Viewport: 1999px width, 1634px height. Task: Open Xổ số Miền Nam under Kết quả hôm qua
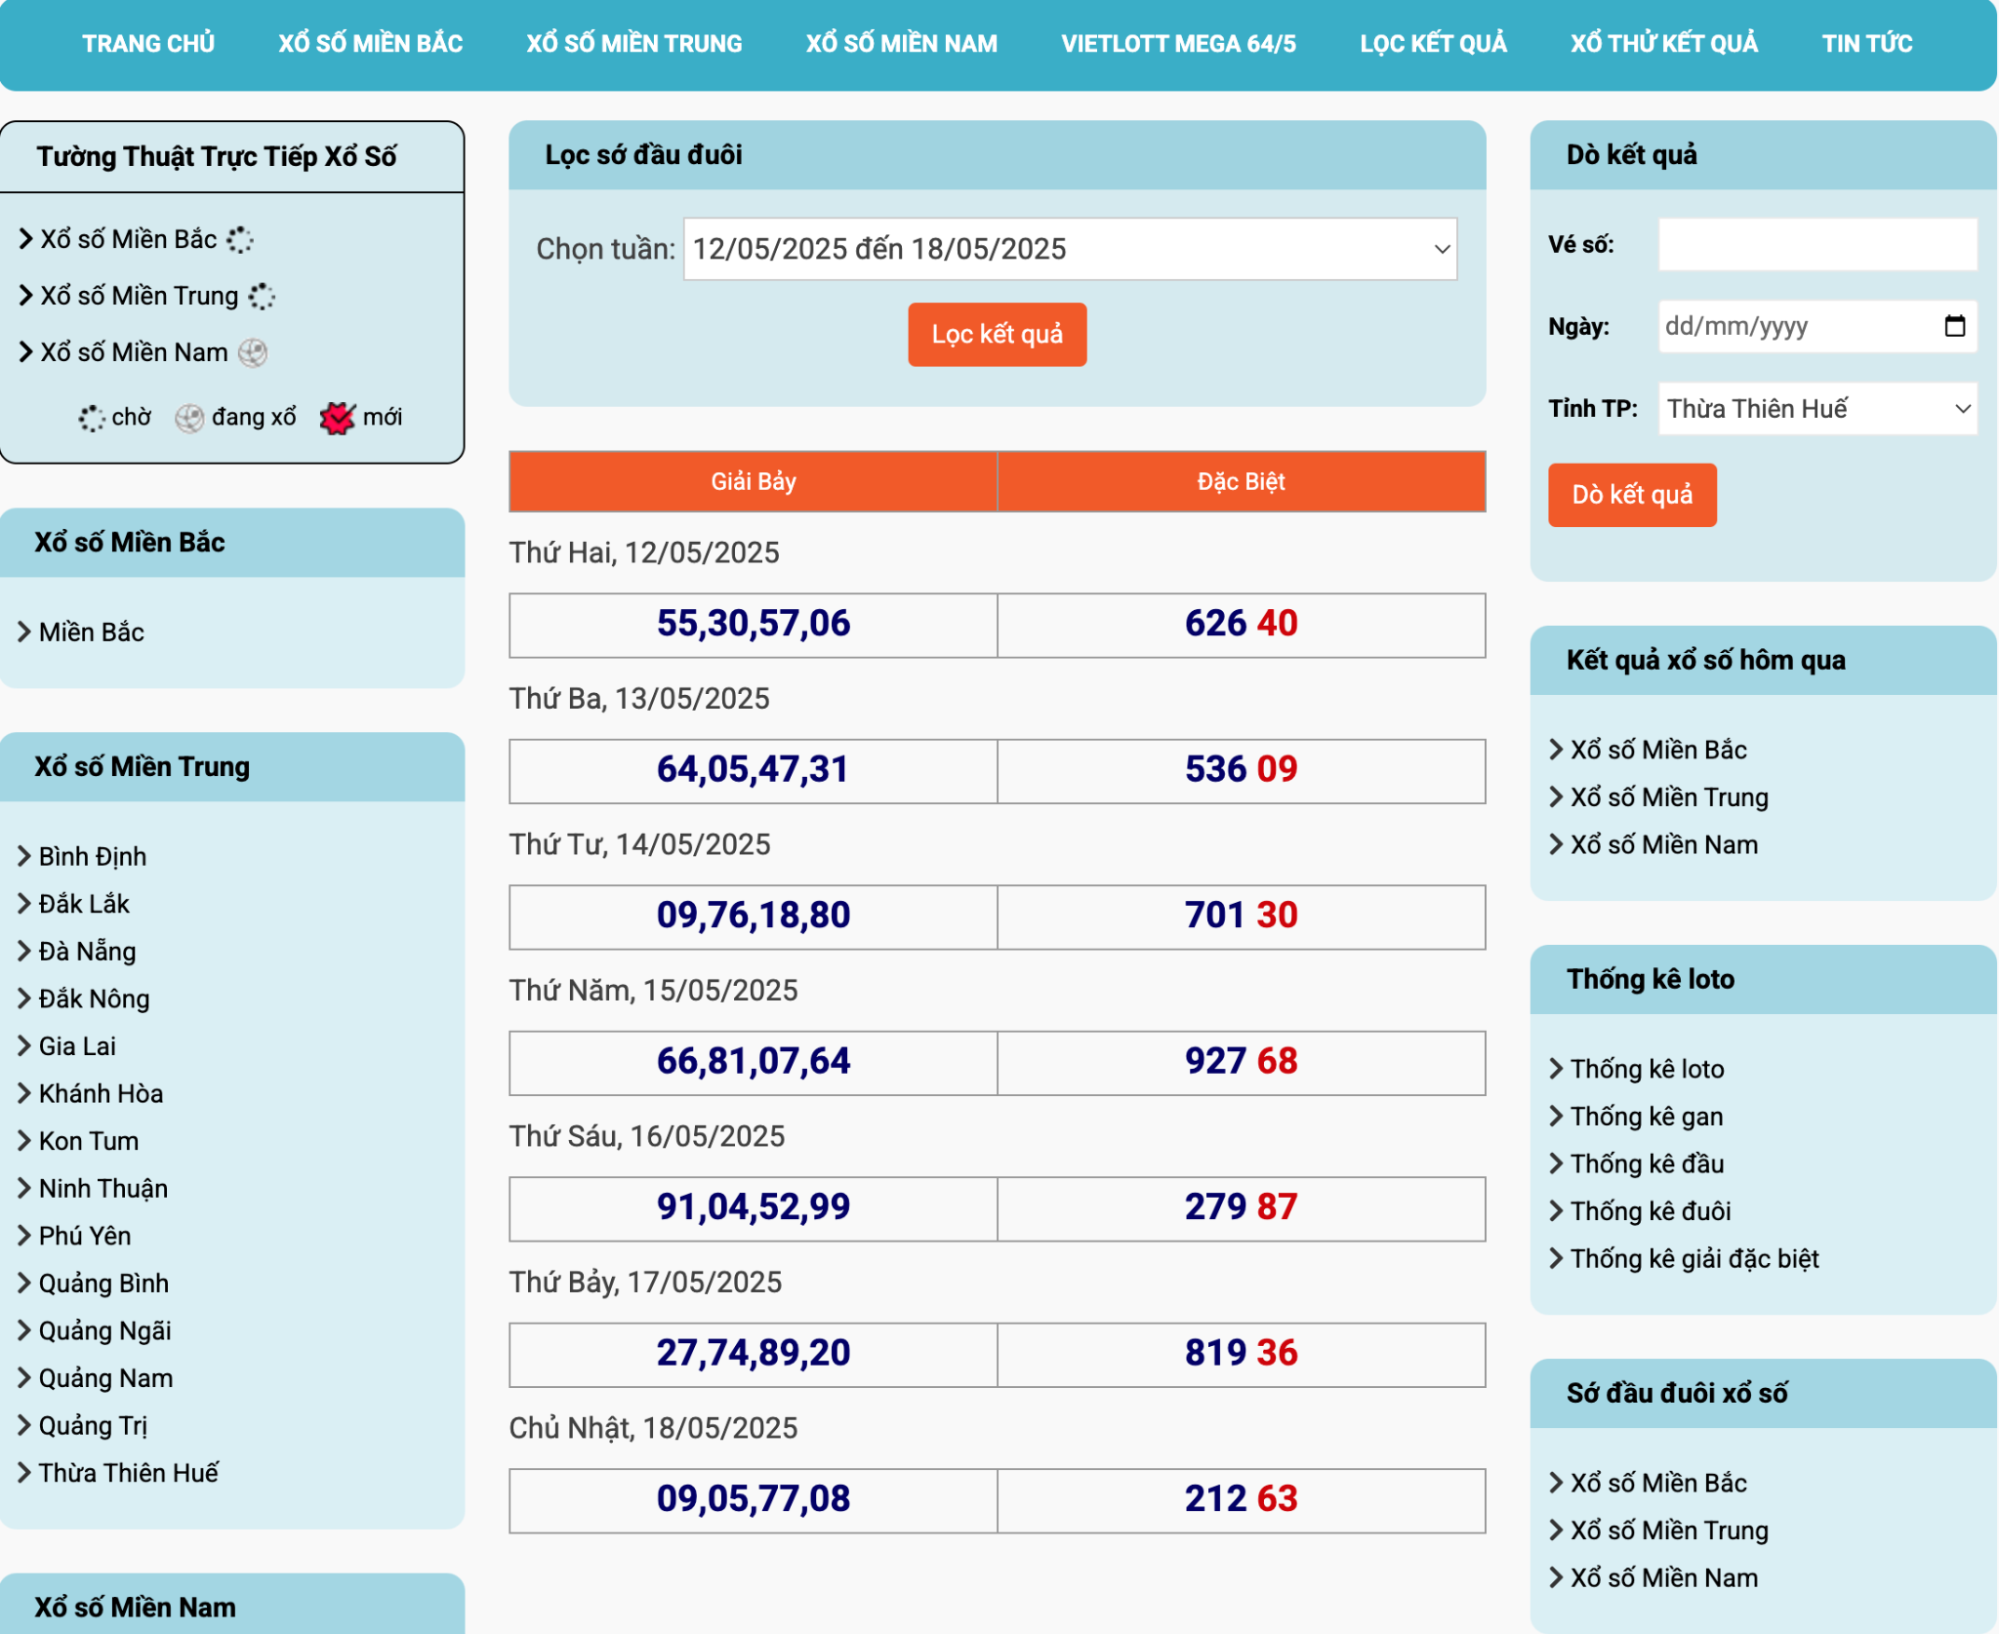point(1664,845)
